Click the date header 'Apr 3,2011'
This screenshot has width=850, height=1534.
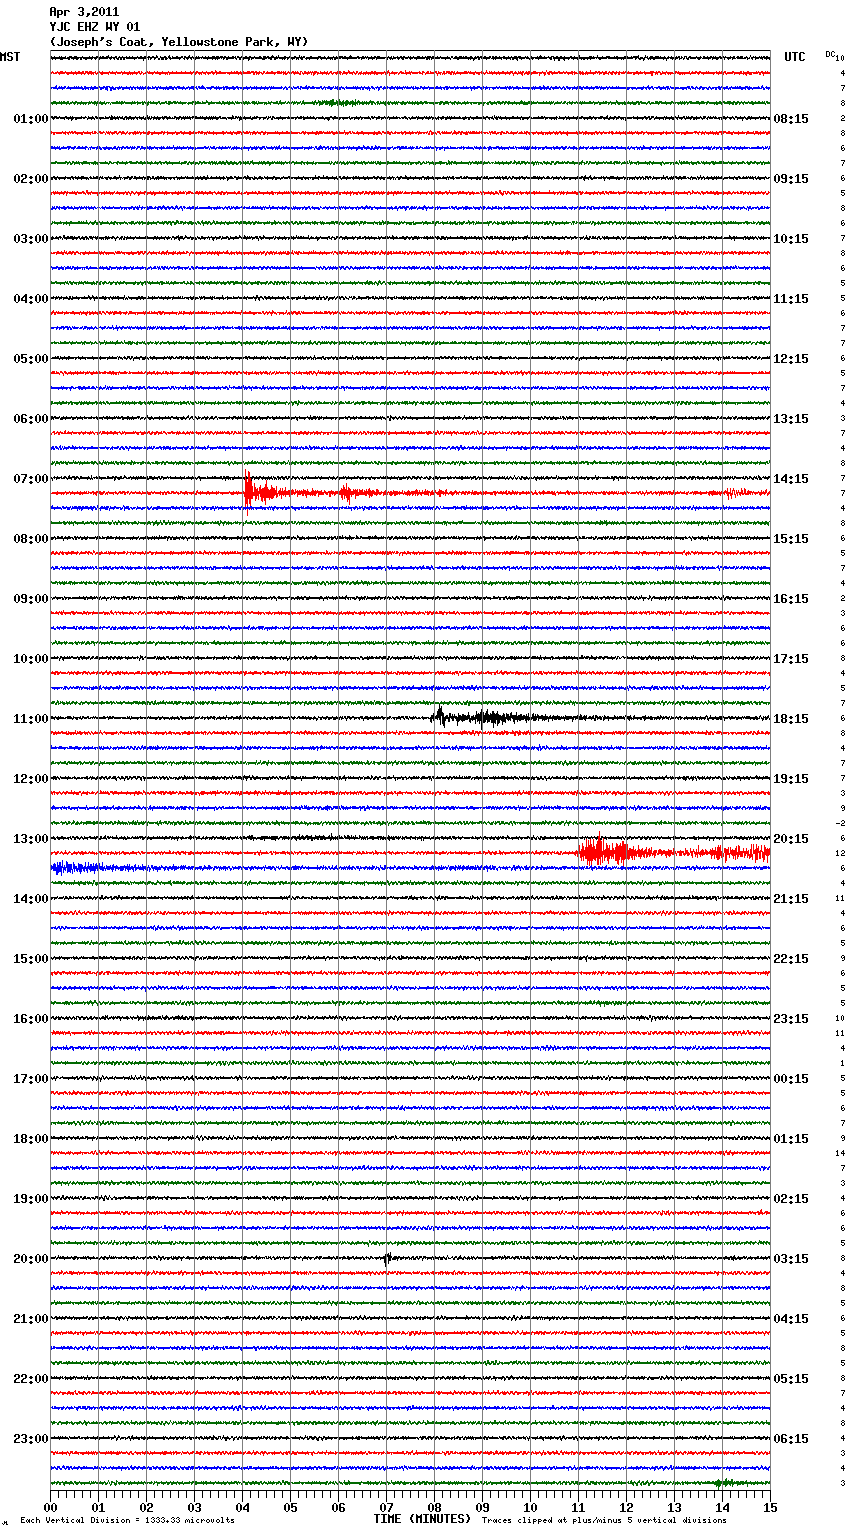point(84,12)
